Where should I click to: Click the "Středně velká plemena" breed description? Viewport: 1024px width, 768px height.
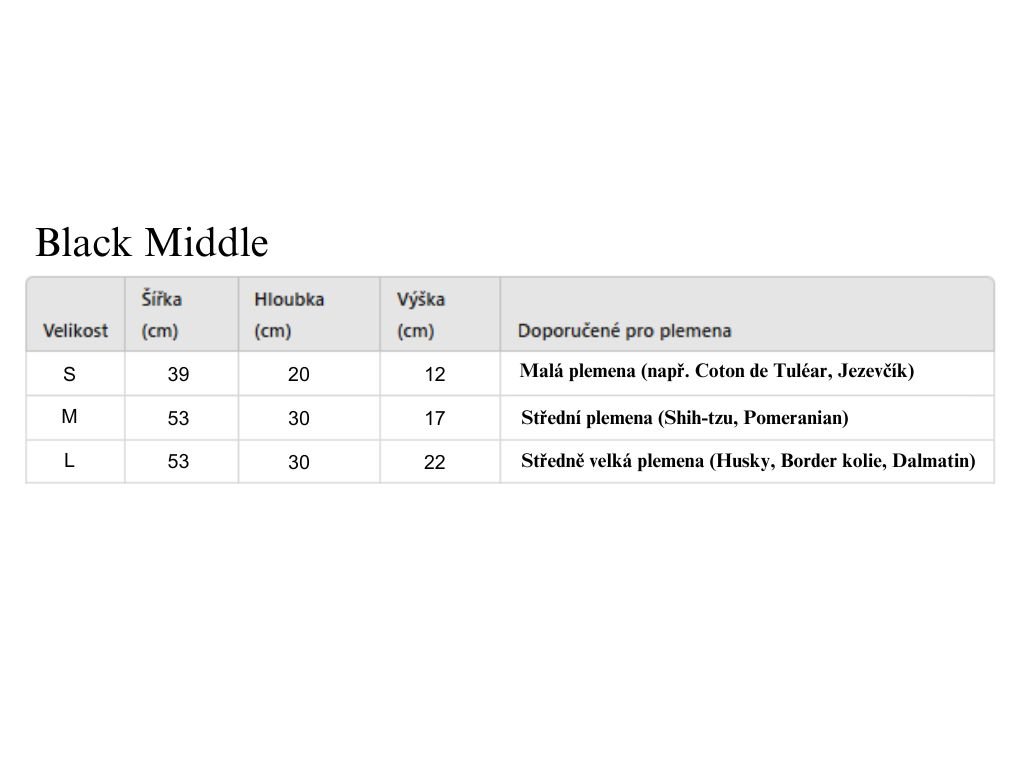coord(748,461)
